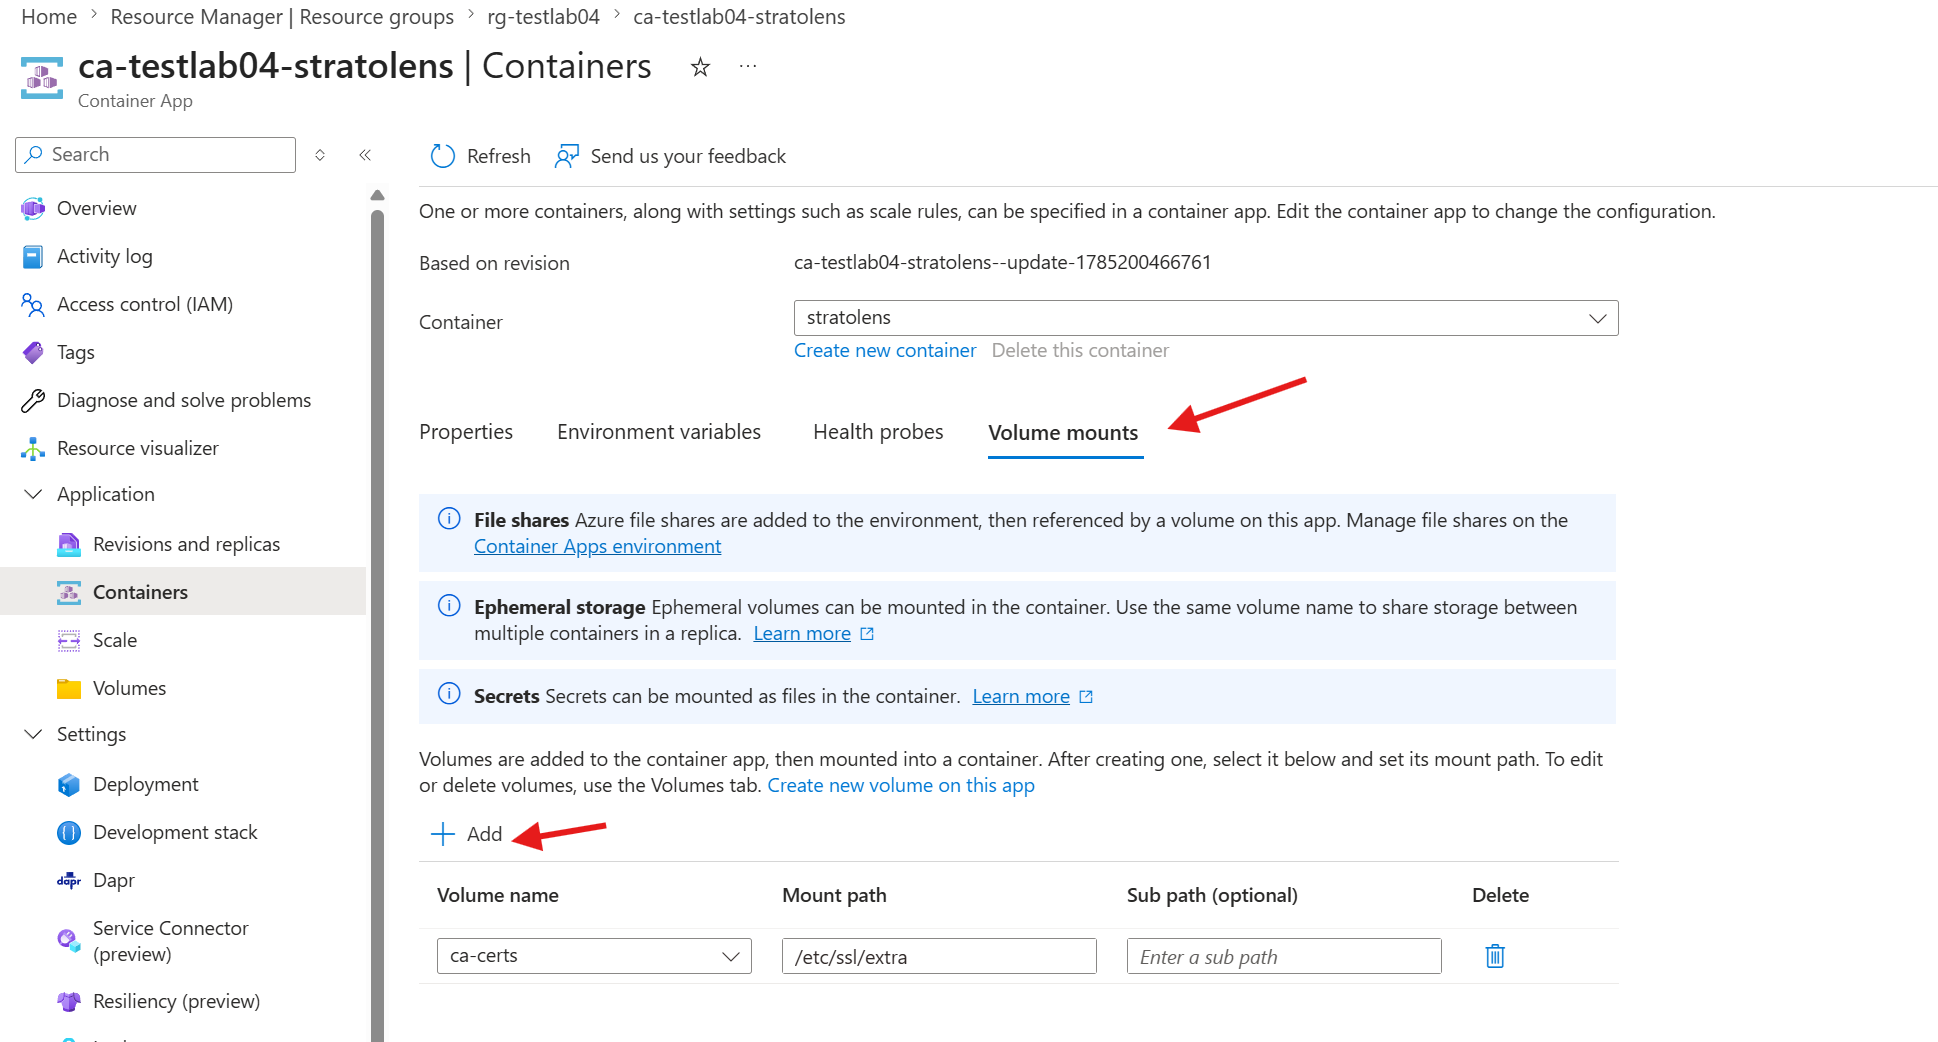Click the plus icon beside Add
Screen dimensions: 1938x1042
coord(442,834)
